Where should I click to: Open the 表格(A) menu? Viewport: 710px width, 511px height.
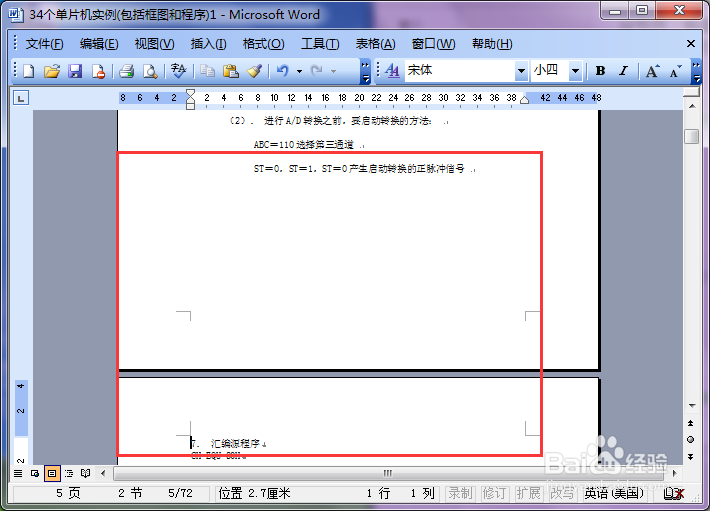click(375, 44)
